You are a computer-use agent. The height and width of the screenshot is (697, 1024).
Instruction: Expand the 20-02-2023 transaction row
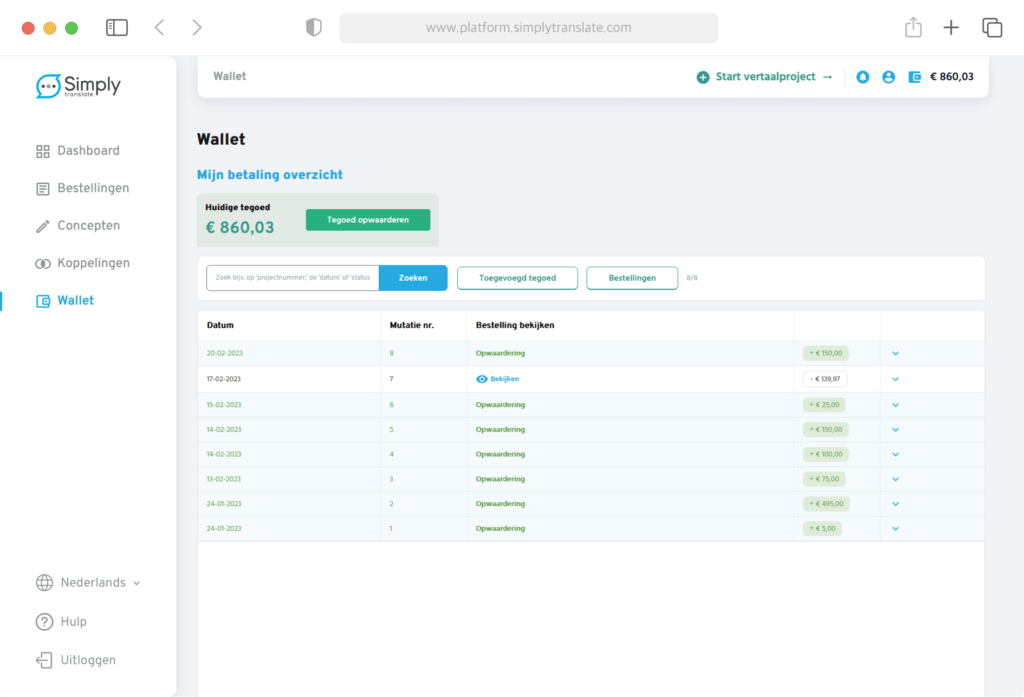(895, 353)
